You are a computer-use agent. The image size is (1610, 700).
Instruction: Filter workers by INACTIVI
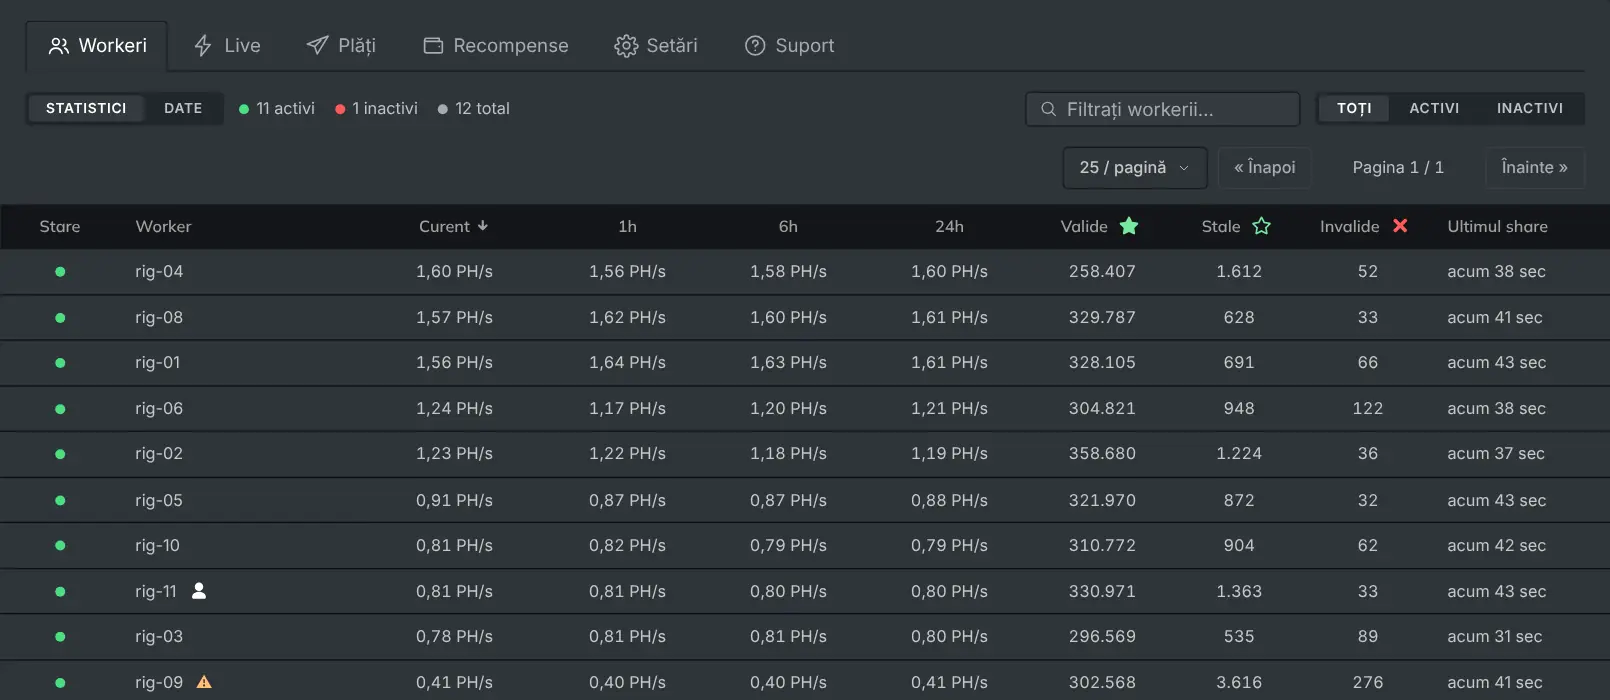pyautogui.click(x=1529, y=108)
